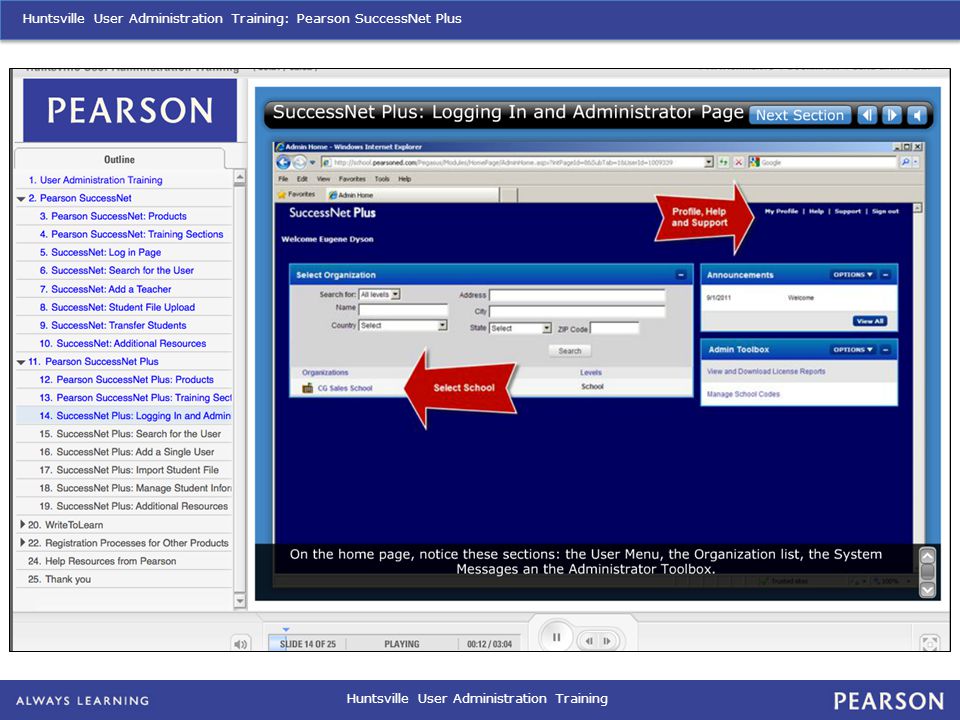Open 5. SuccessNet: Log in Page
960x720 pixels.
[100, 252]
